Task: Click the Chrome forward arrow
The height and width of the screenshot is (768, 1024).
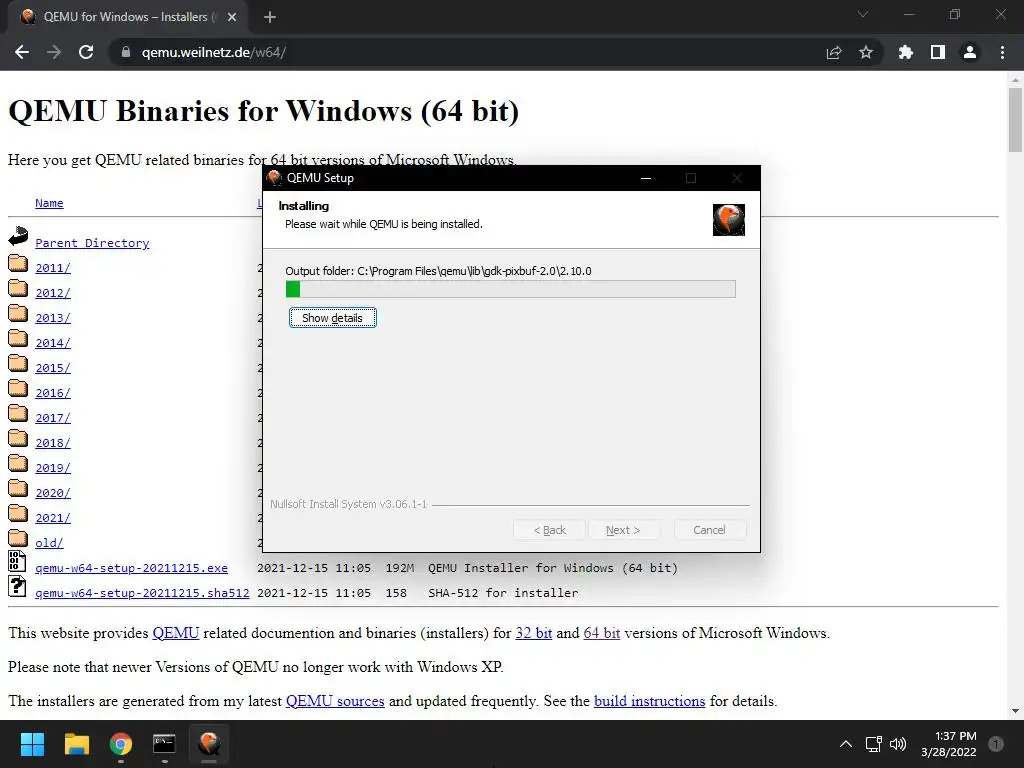Action: click(x=54, y=52)
